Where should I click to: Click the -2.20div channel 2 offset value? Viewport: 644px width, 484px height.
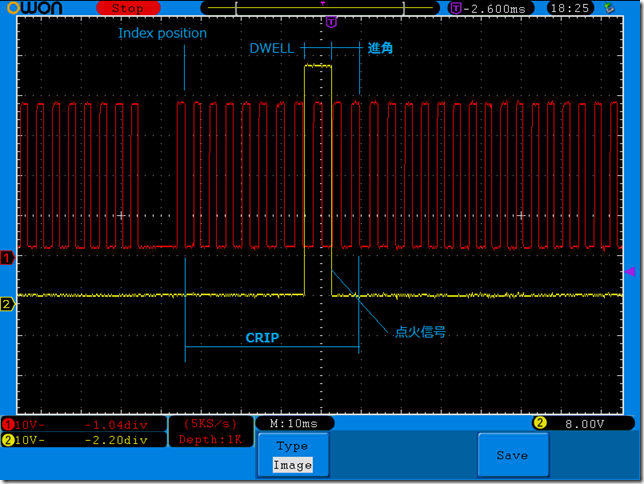[116, 440]
